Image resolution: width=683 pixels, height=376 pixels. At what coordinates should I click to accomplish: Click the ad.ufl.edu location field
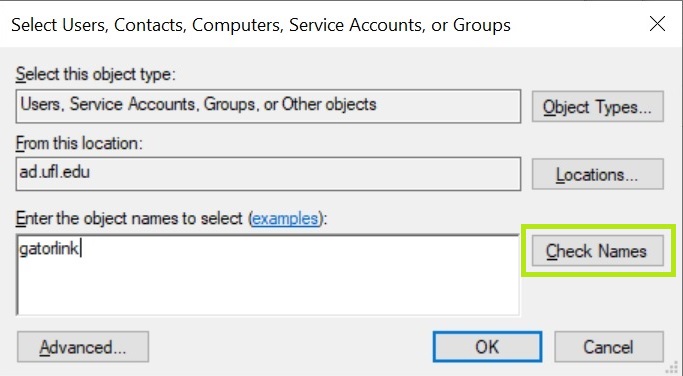pos(268,174)
